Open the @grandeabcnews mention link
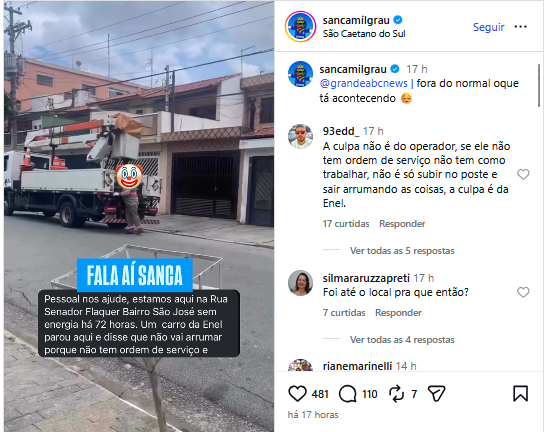This screenshot has height=432, width=549. [363, 83]
